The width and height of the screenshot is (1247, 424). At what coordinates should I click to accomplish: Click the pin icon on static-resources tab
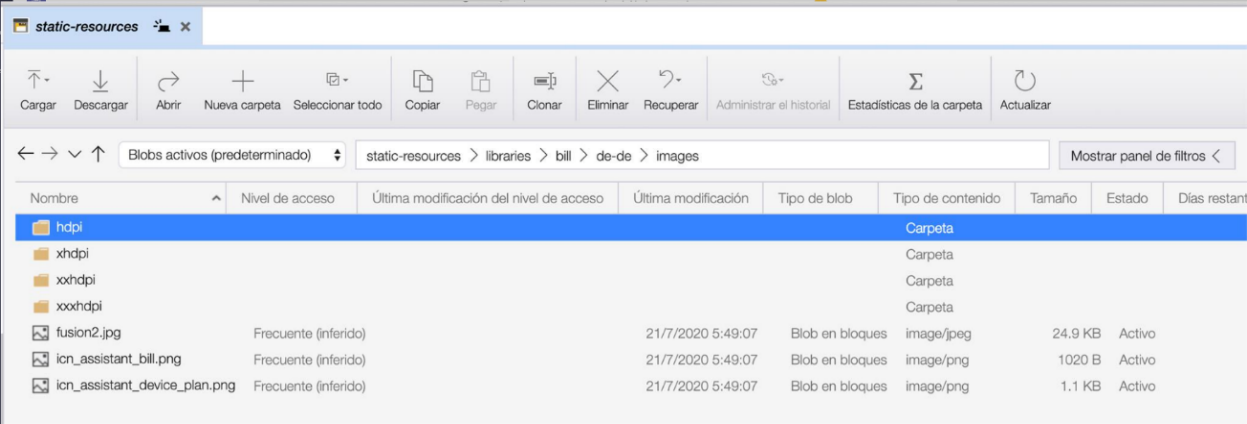[163, 26]
